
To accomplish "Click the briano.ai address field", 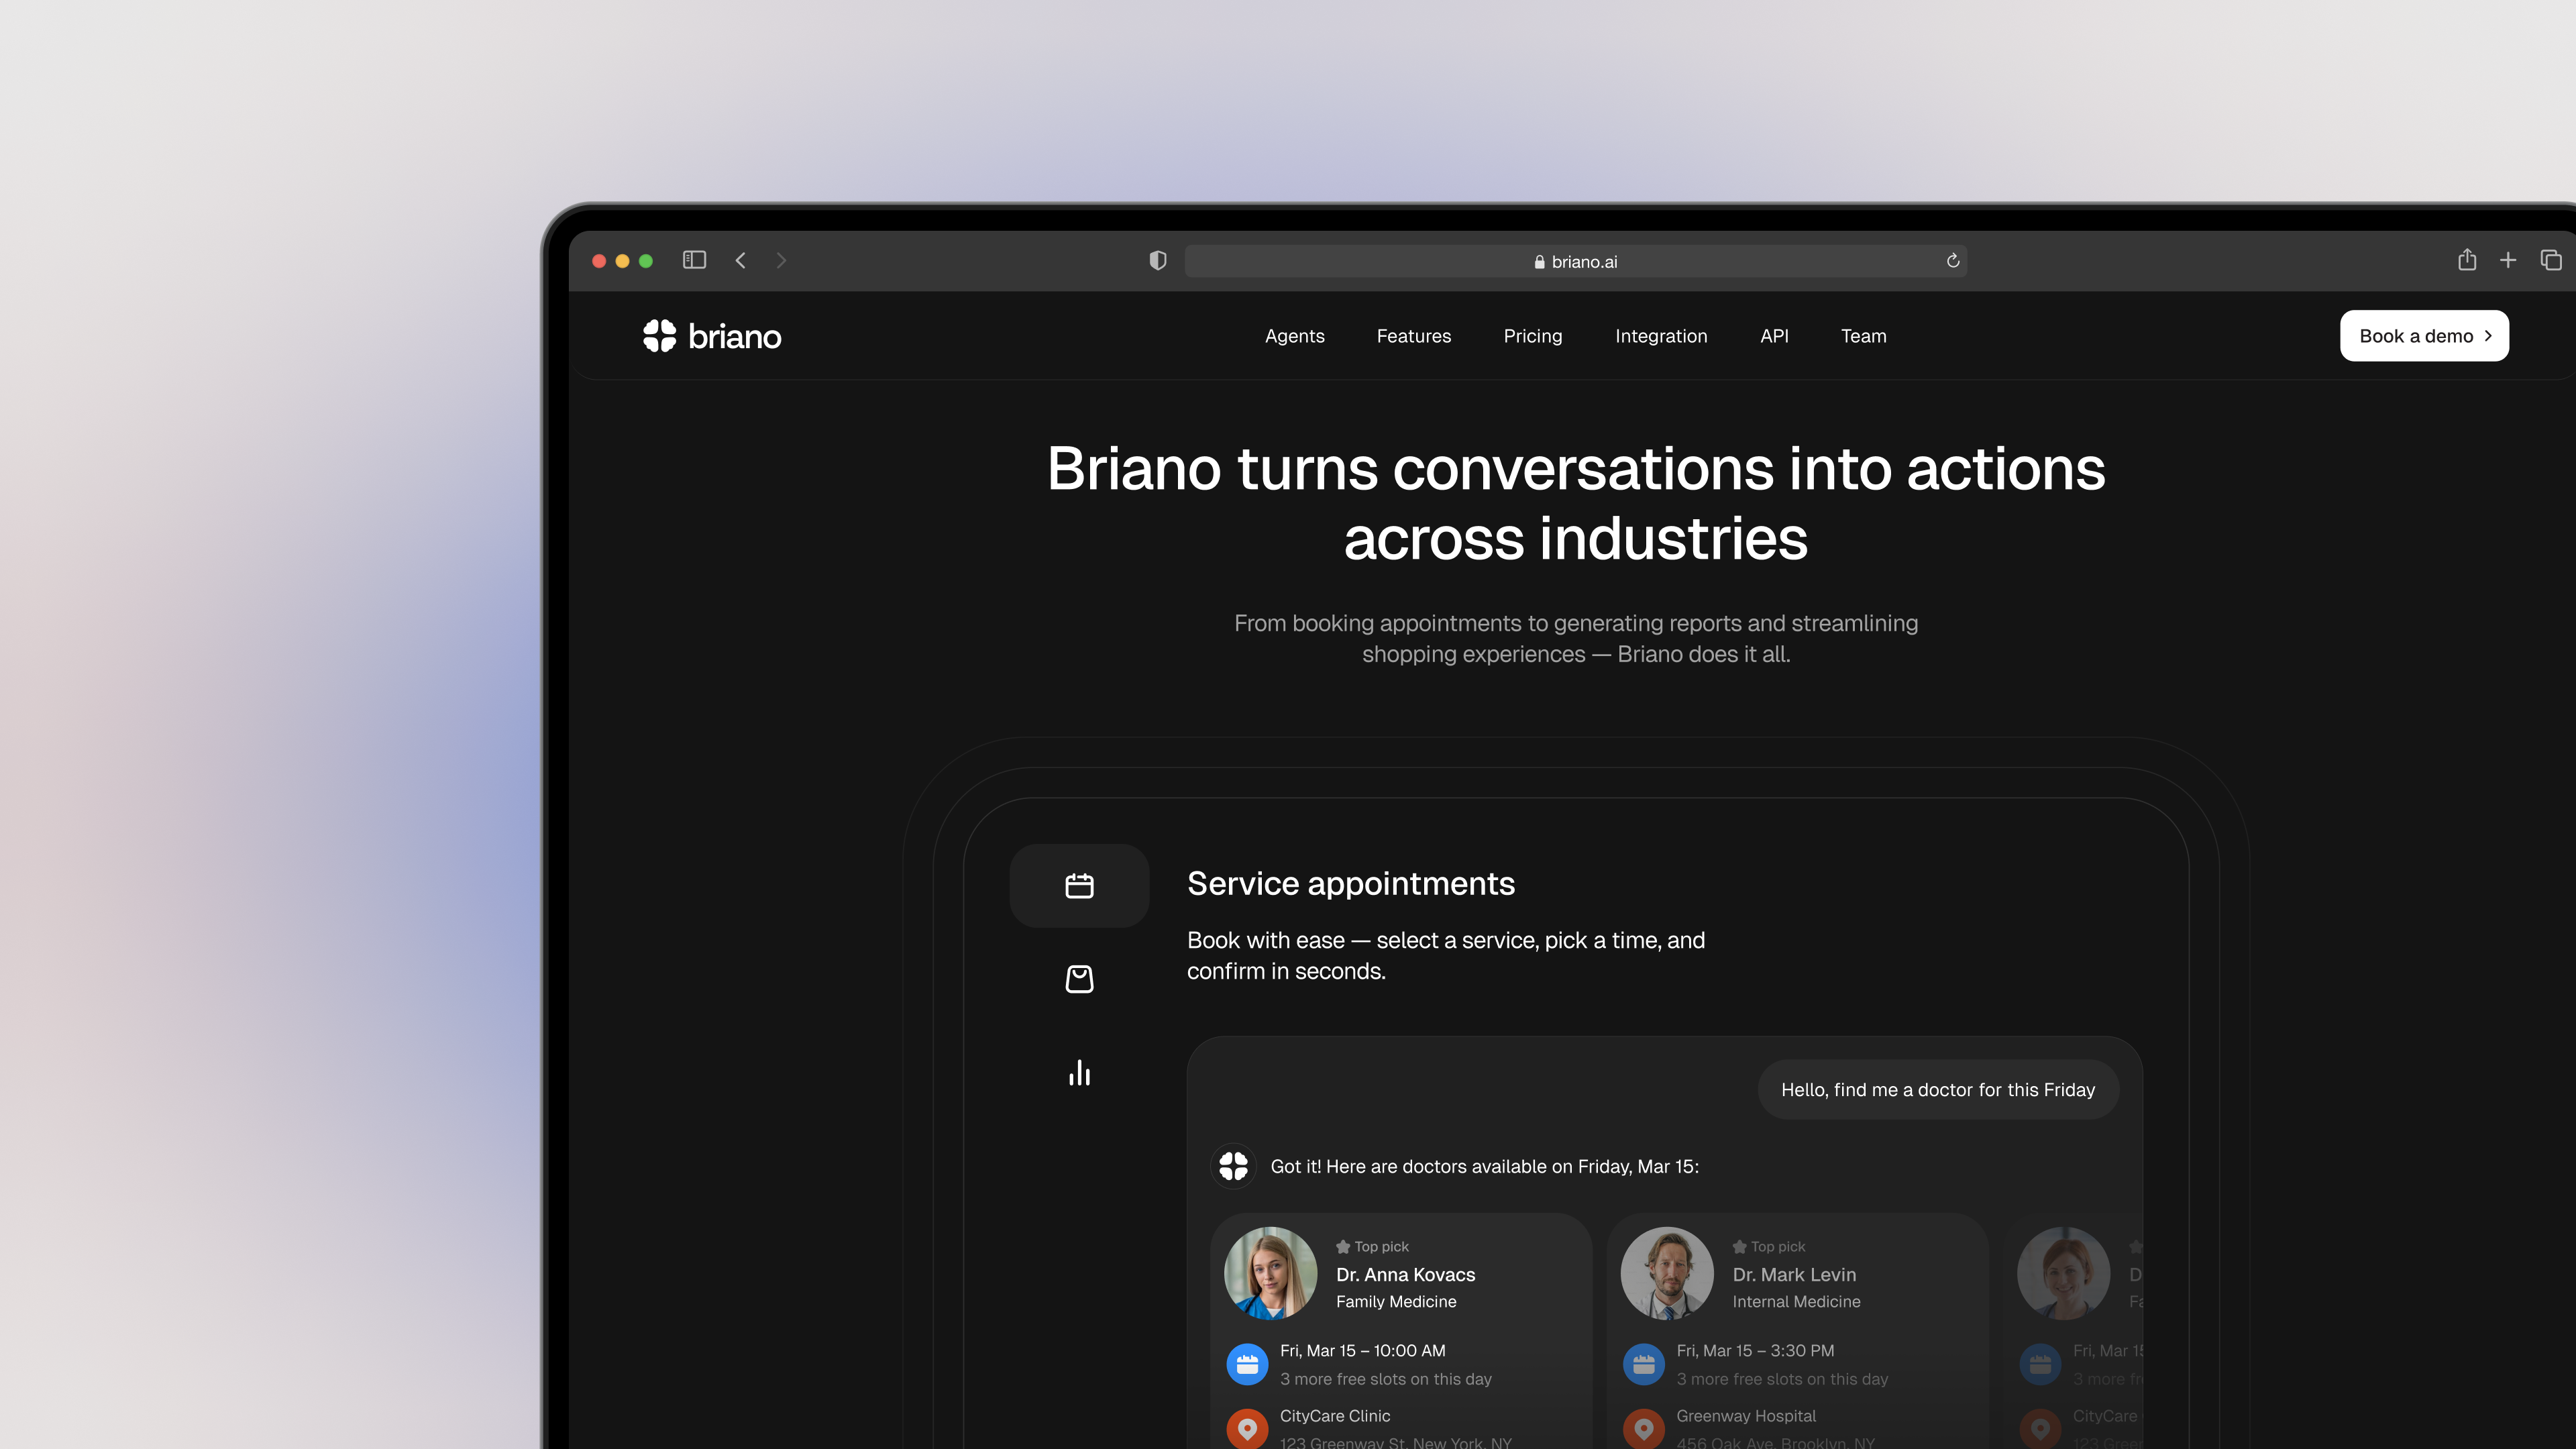I will point(1576,261).
